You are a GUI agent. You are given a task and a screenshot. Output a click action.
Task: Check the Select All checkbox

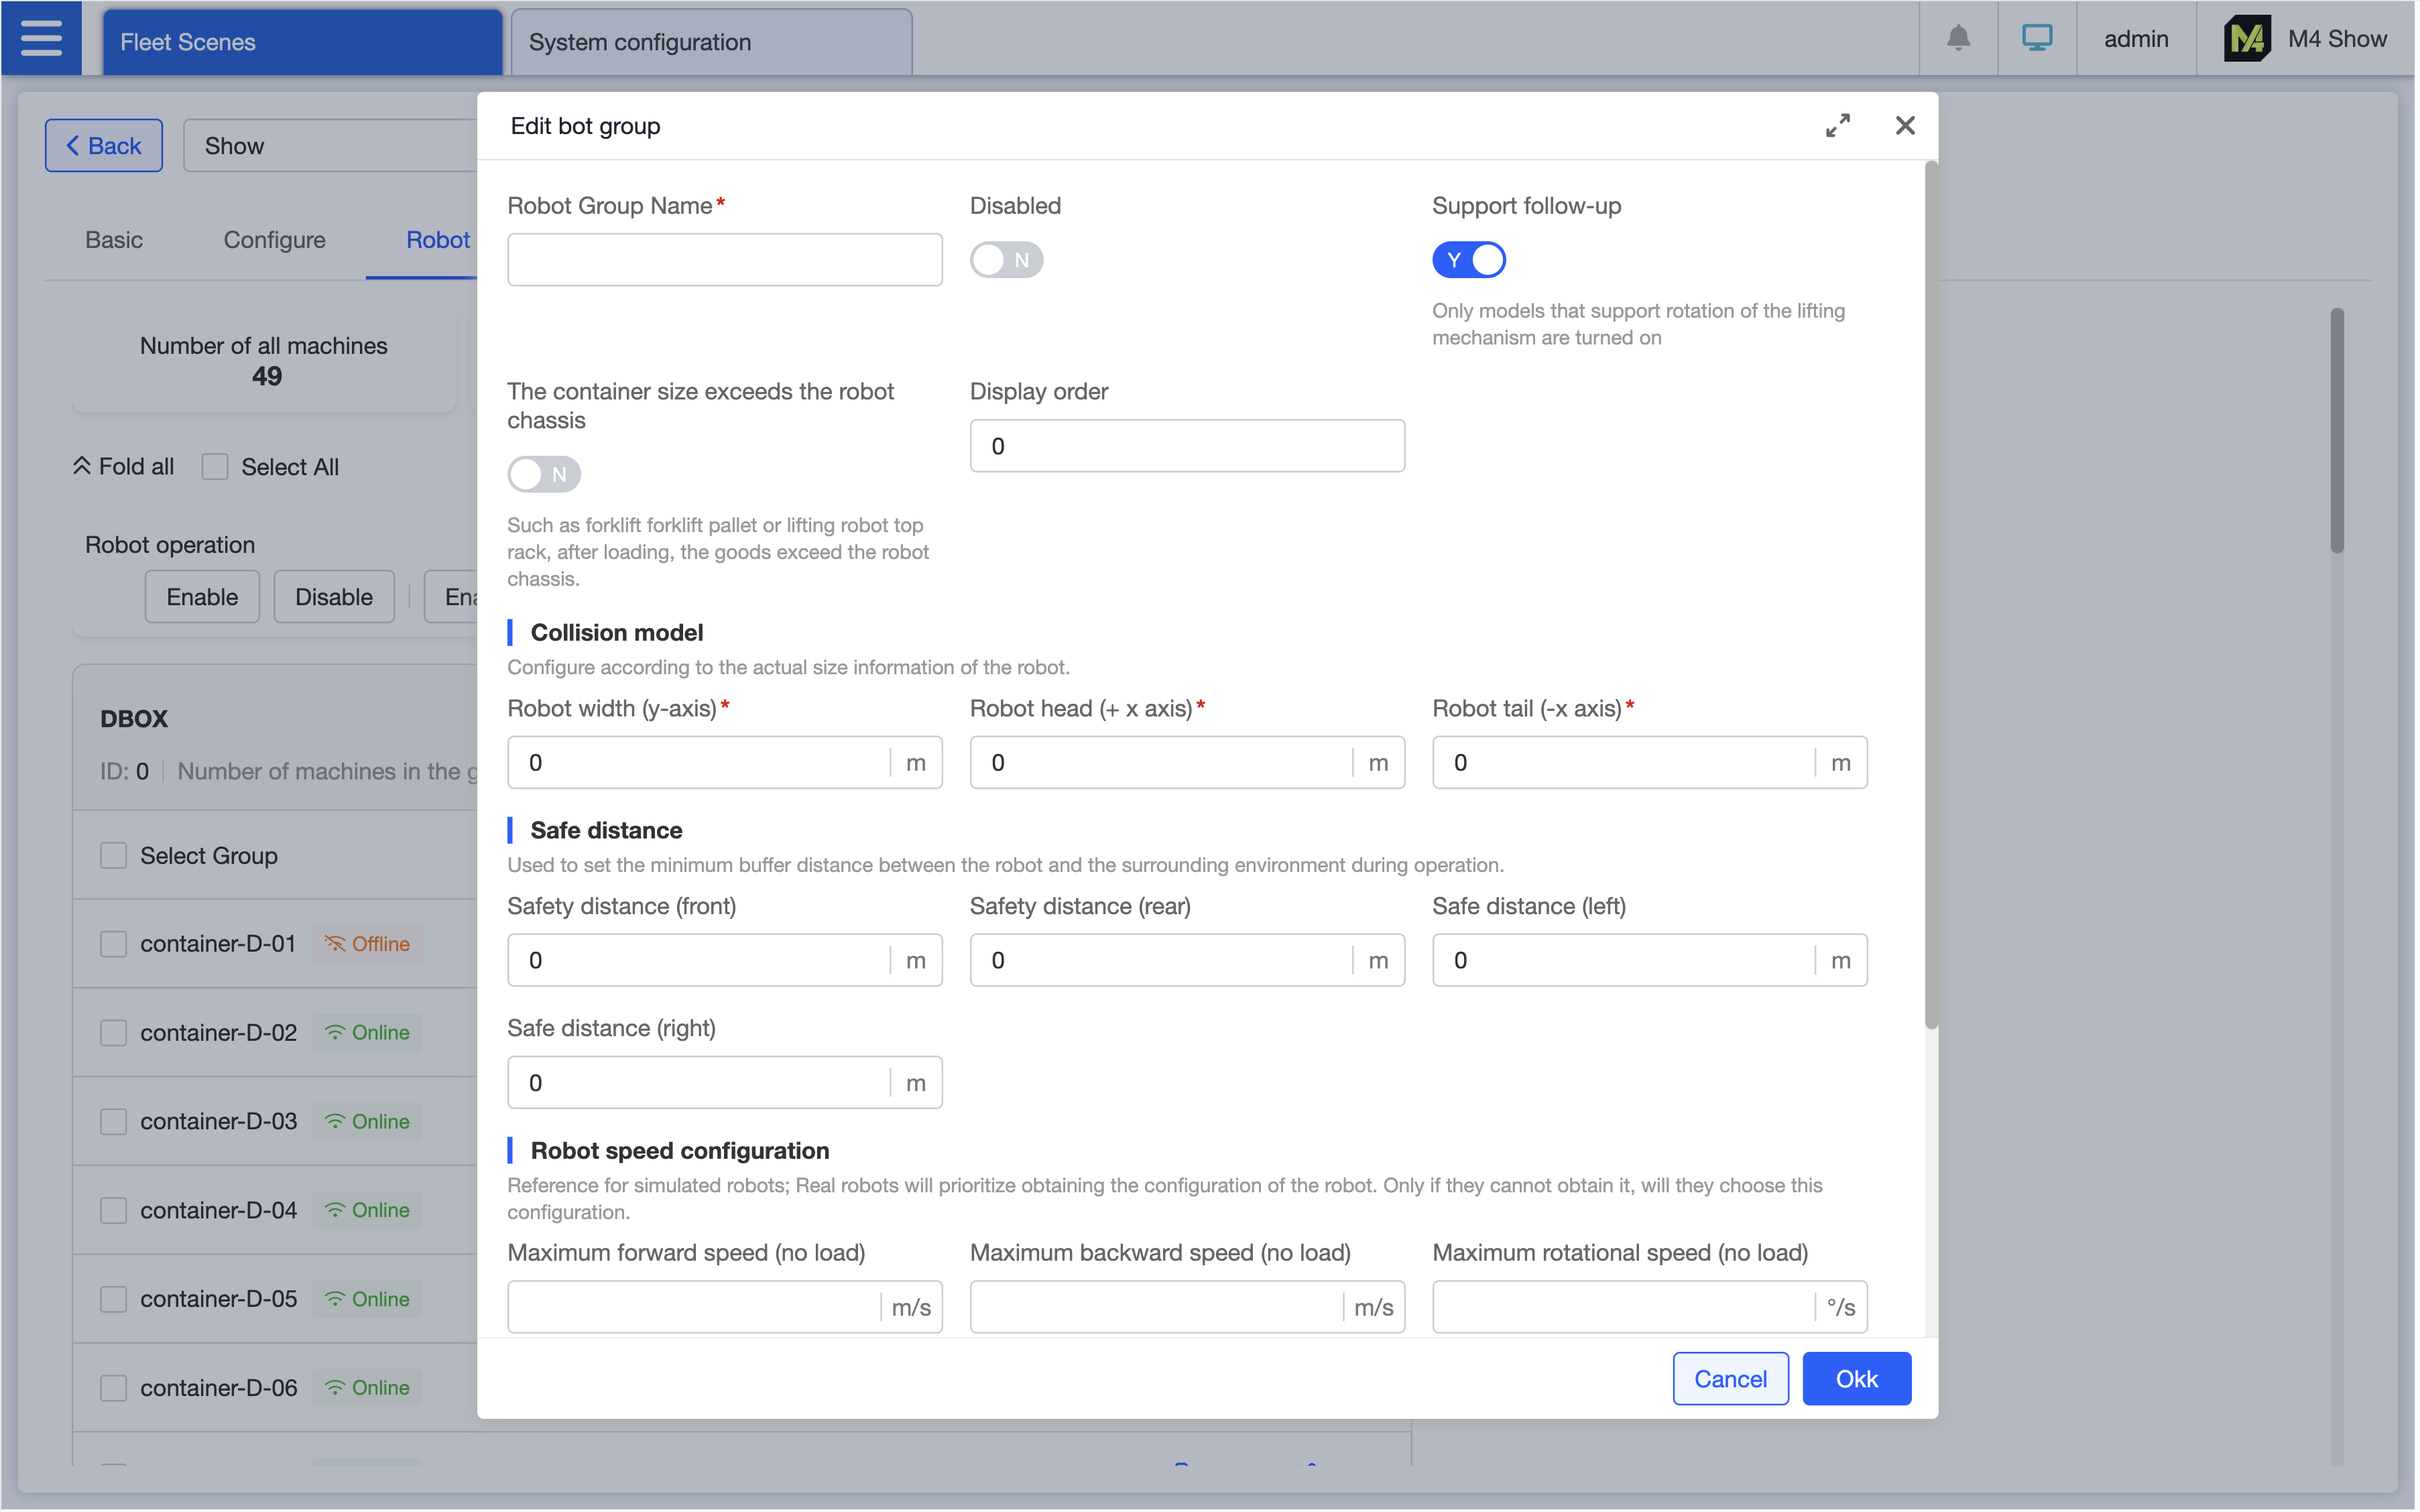pos(215,467)
